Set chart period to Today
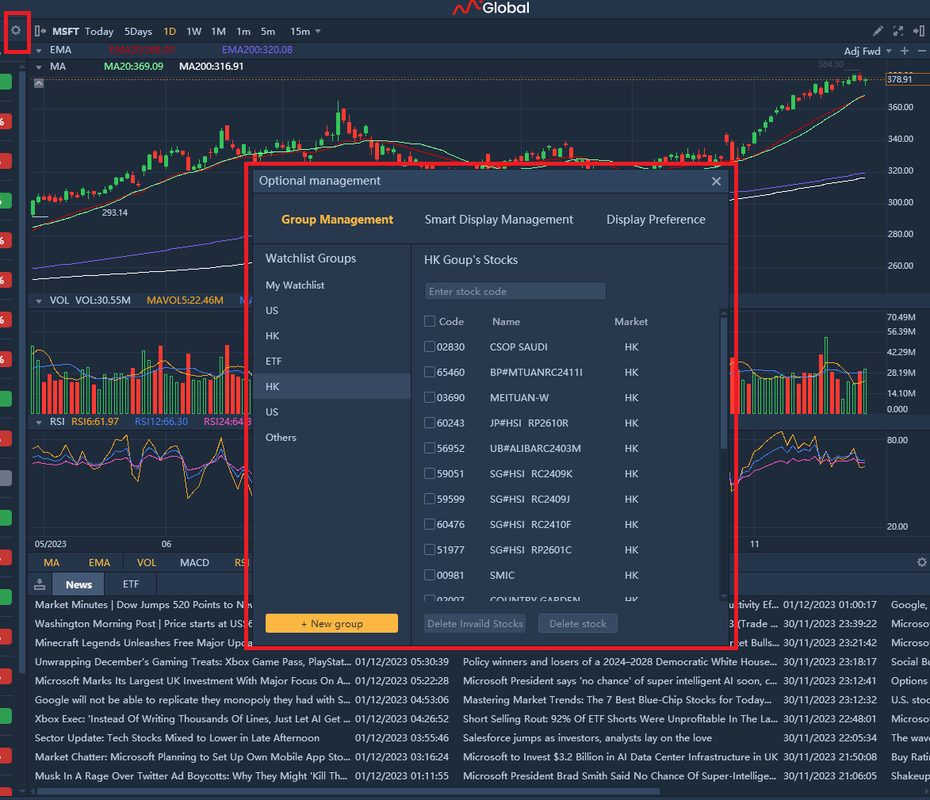The image size is (930, 800). pos(98,31)
